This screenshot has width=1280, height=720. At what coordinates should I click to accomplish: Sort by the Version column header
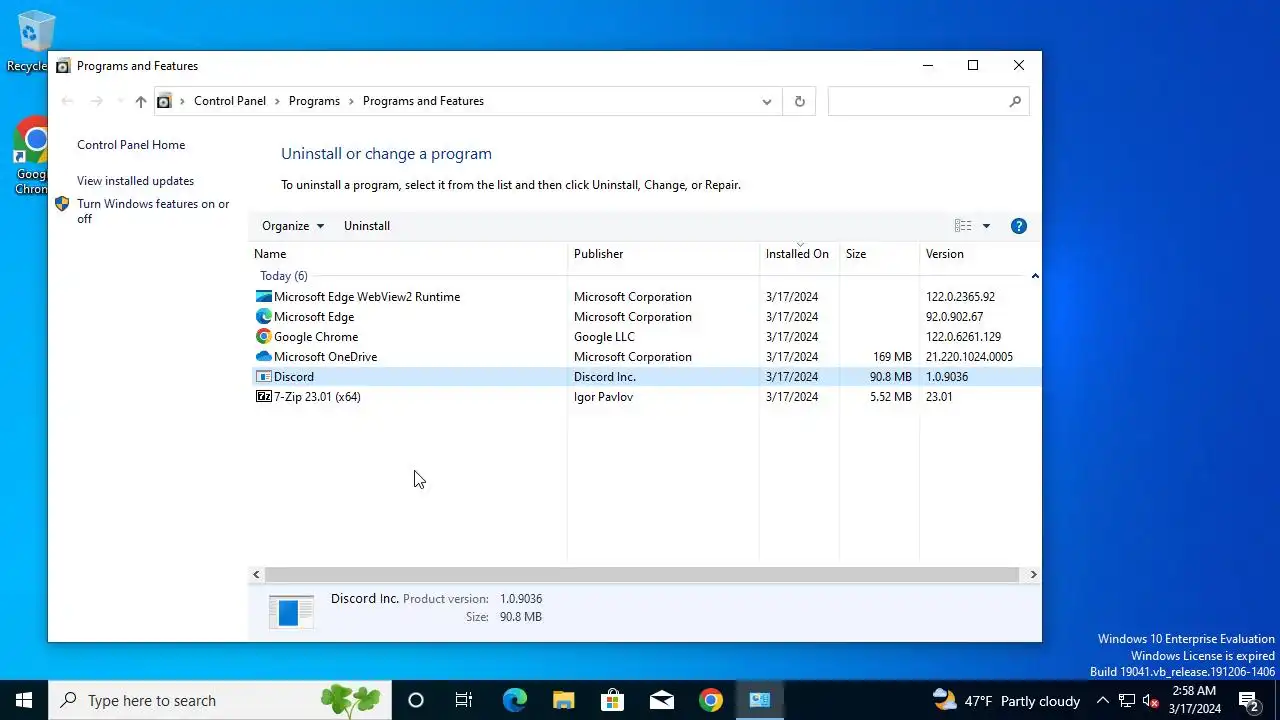pos(979,254)
